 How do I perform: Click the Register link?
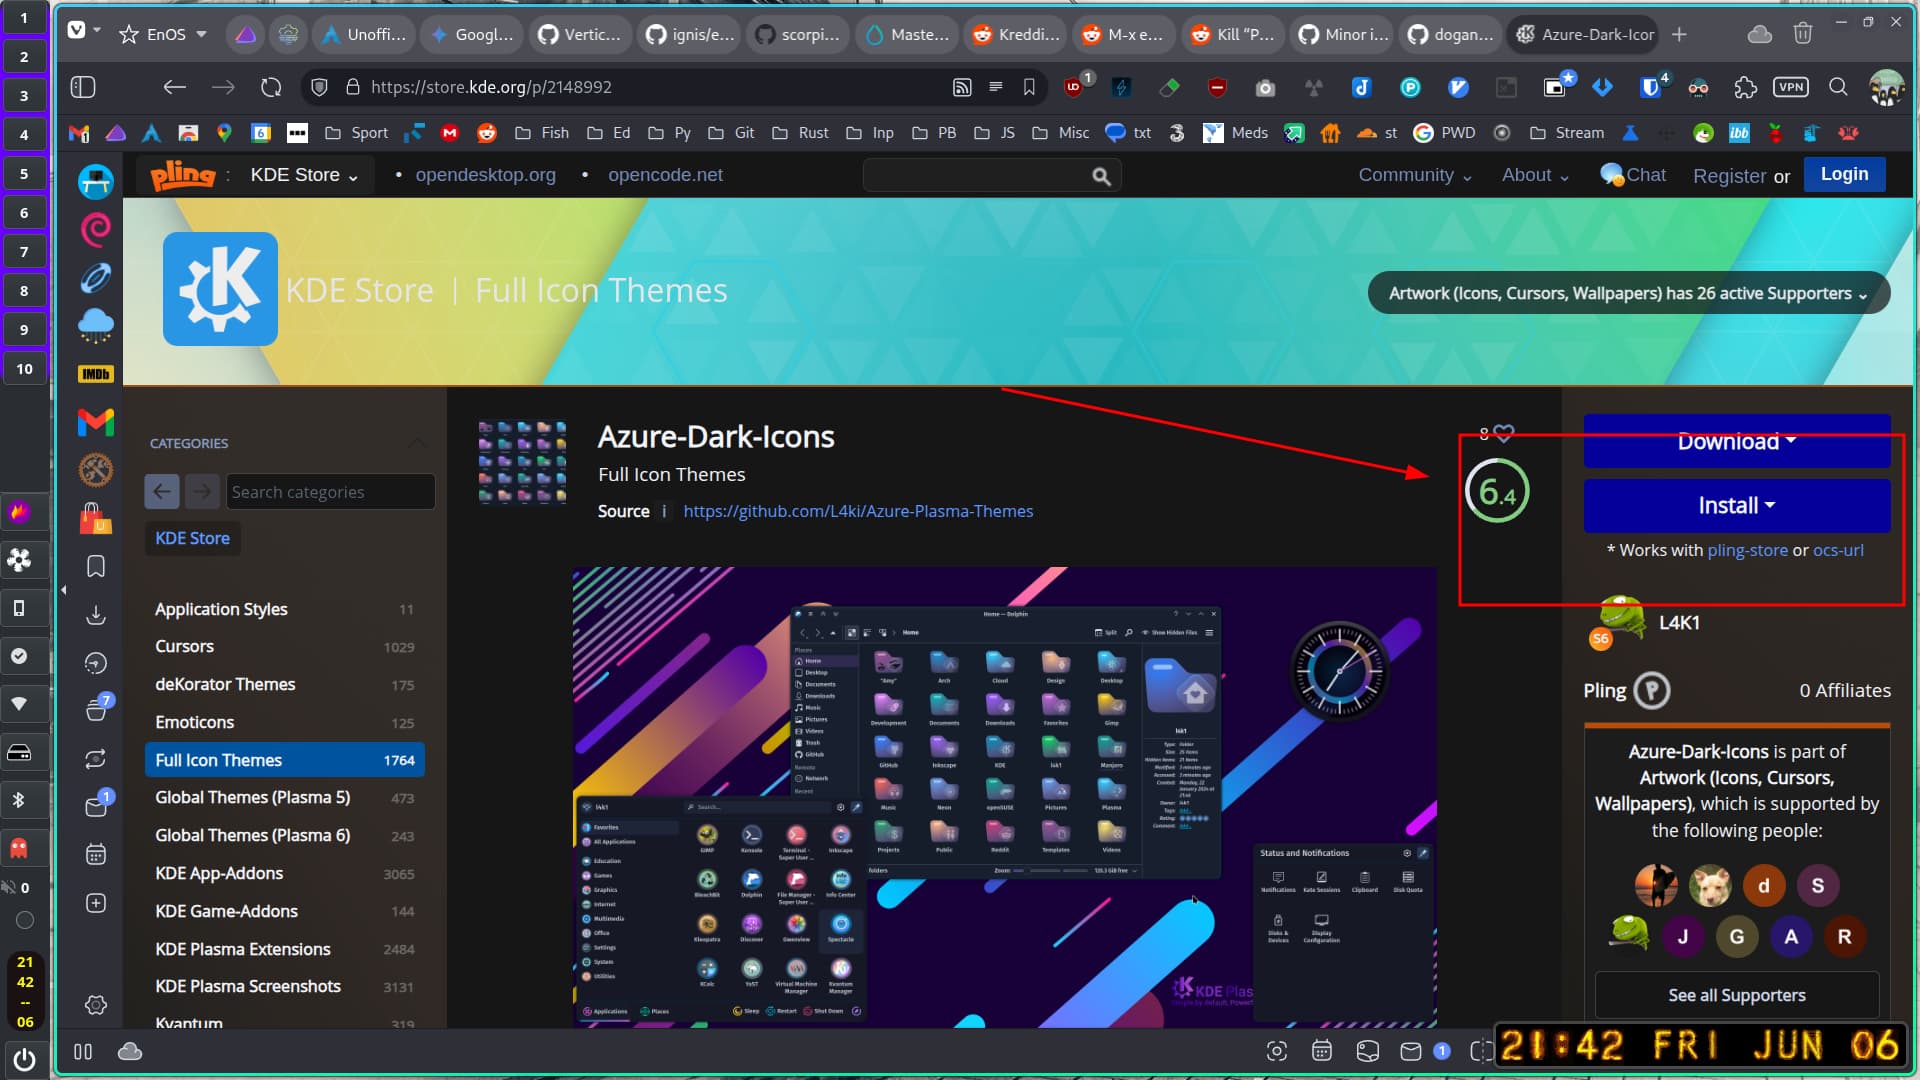(1729, 176)
